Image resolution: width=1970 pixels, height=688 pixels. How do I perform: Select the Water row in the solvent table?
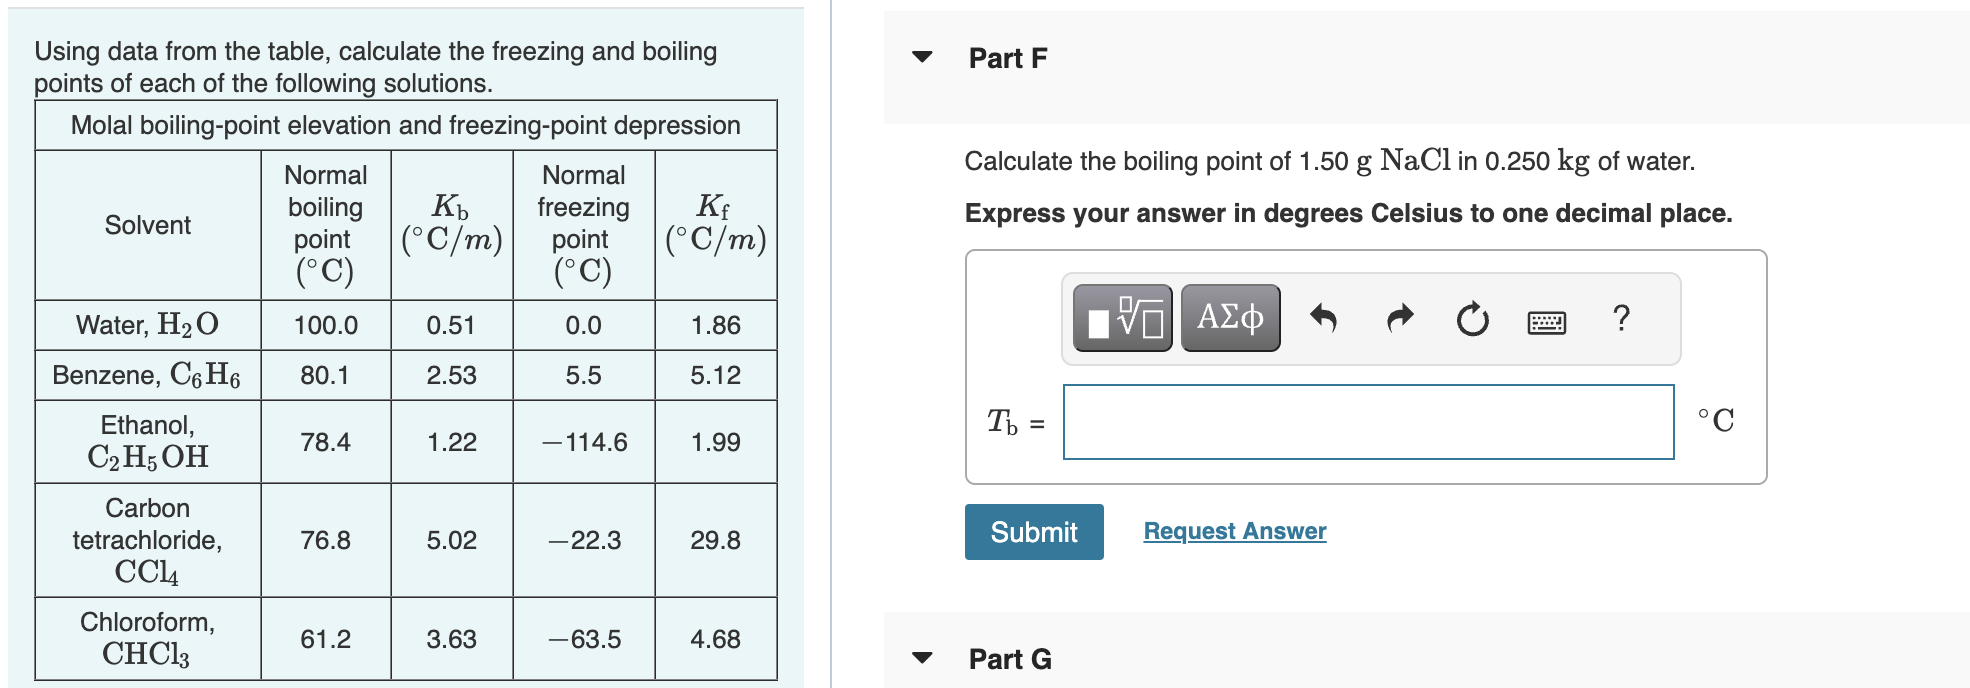146,324
